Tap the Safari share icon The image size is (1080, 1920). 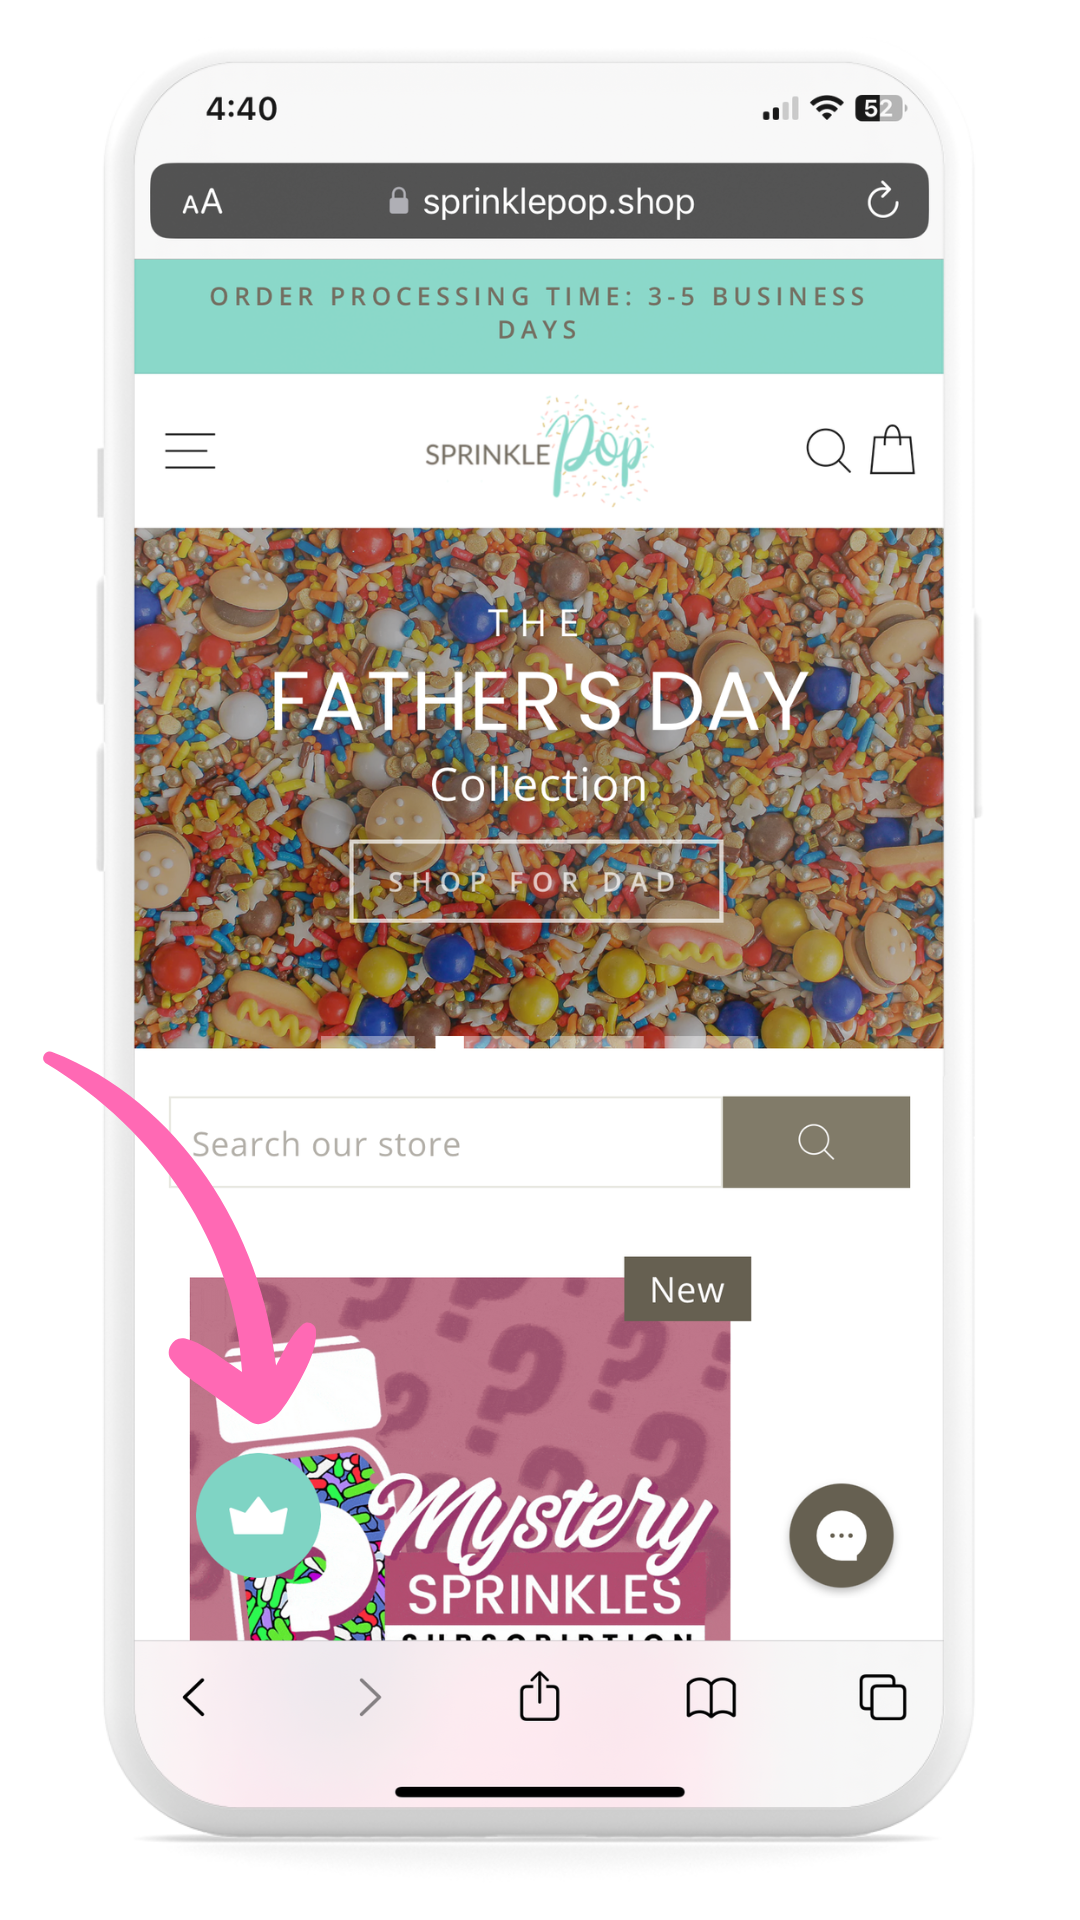pyautogui.click(x=540, y=1696)
